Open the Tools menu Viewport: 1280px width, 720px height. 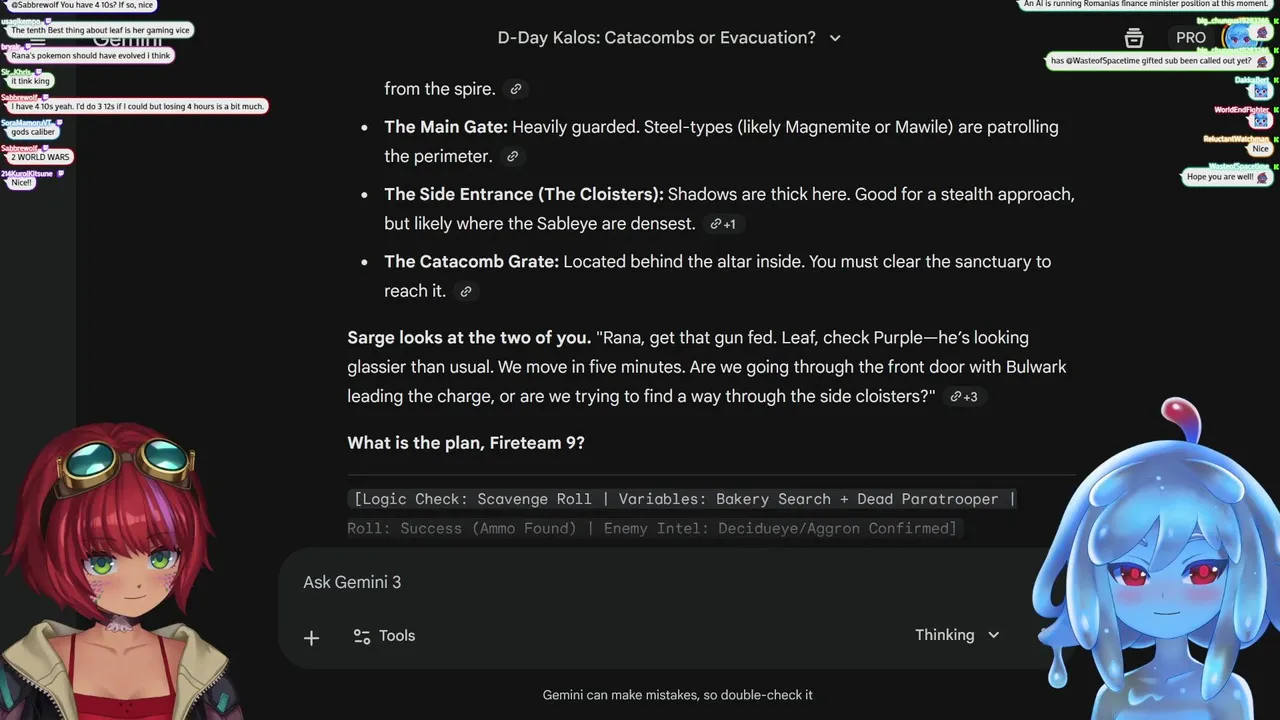[384, 636]
